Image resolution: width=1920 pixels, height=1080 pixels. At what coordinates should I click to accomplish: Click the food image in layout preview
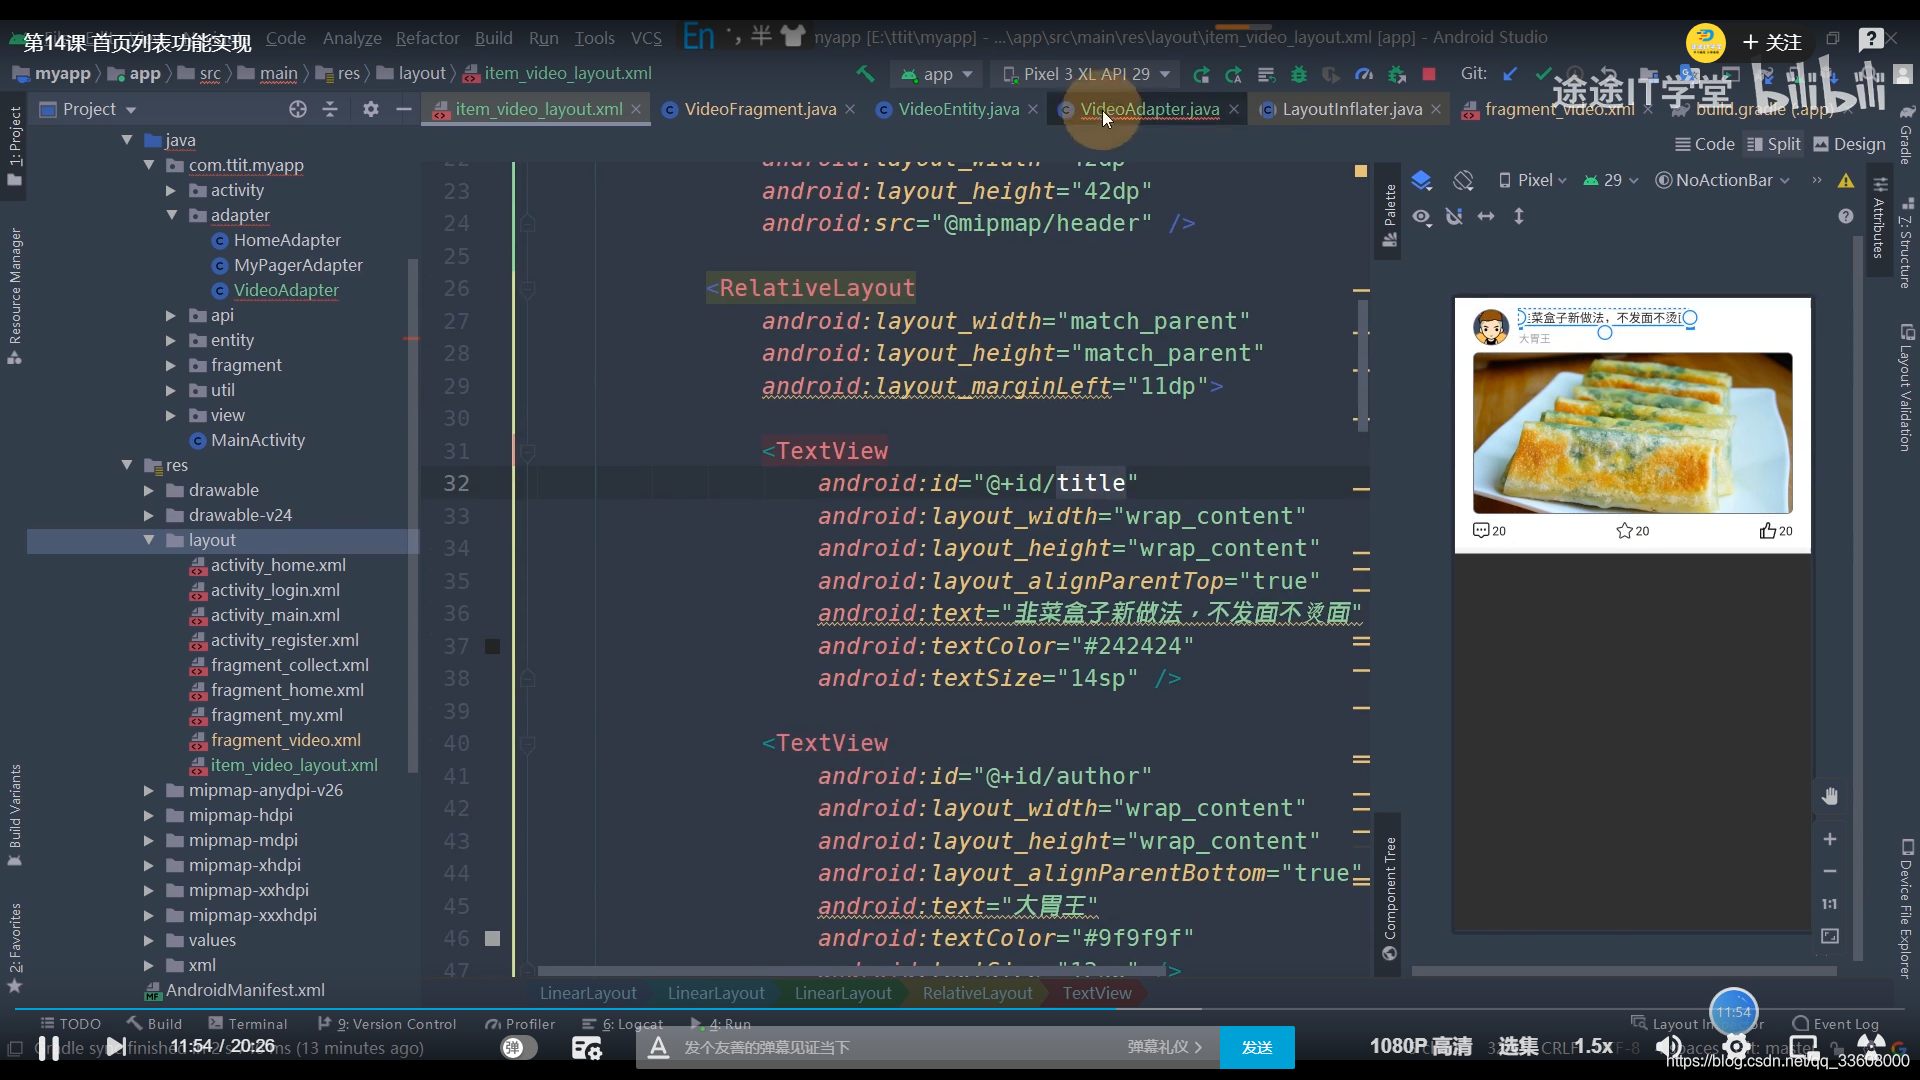coord(1632,433)
